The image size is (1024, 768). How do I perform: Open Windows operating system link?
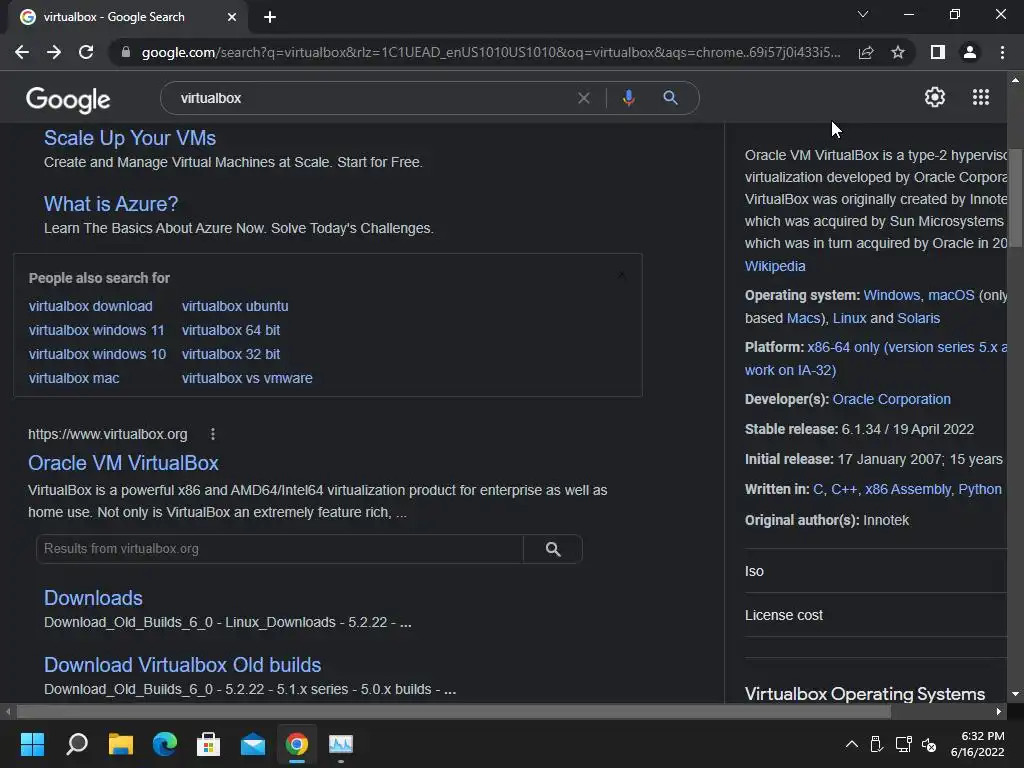[891, 295]
